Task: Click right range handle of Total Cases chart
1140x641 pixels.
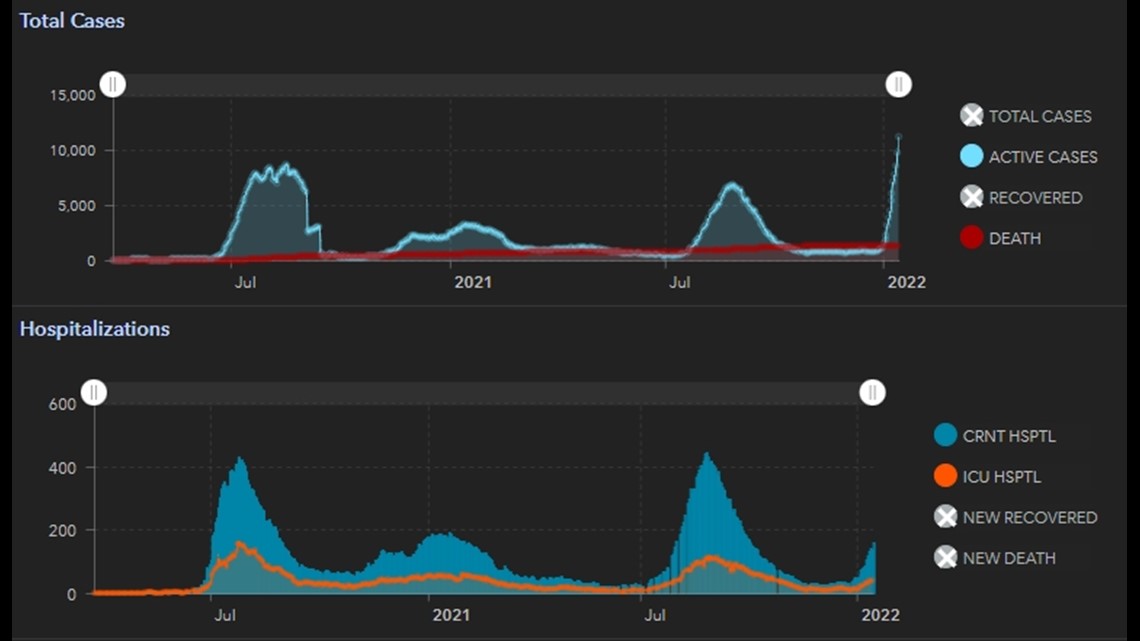Action: coord(898,84)
